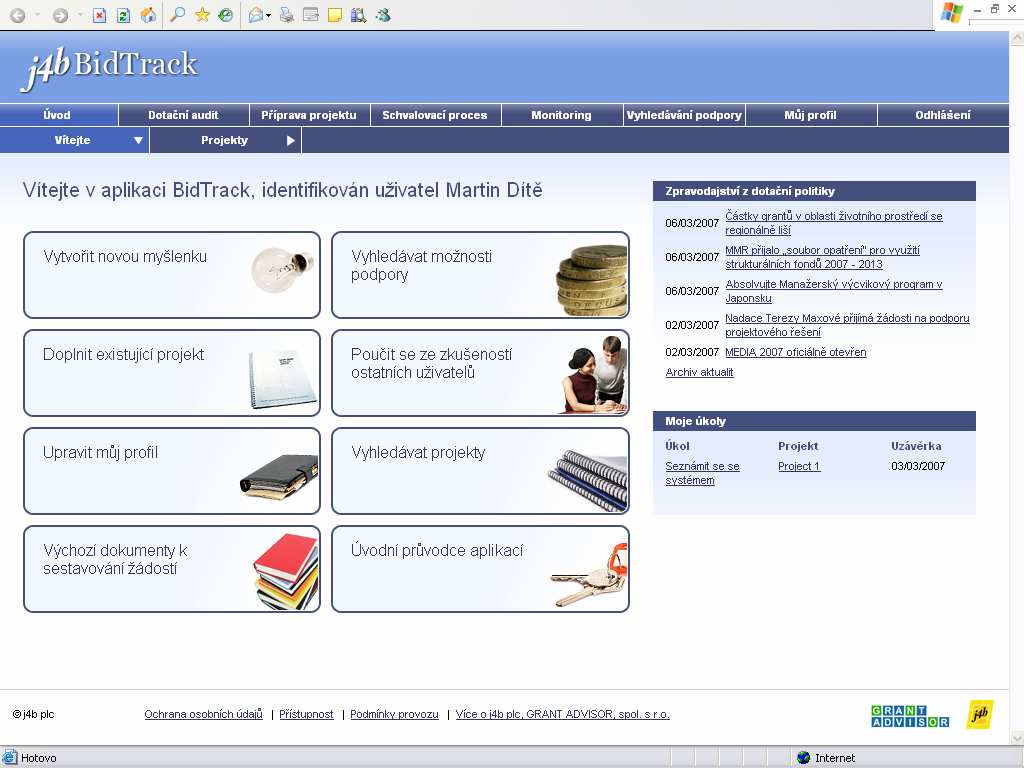Image resolution: width=1024 pixels, height=768 pixels.
Task: Click the Windows flag logo
Action: pyautogui.click(x=952, y=12)
